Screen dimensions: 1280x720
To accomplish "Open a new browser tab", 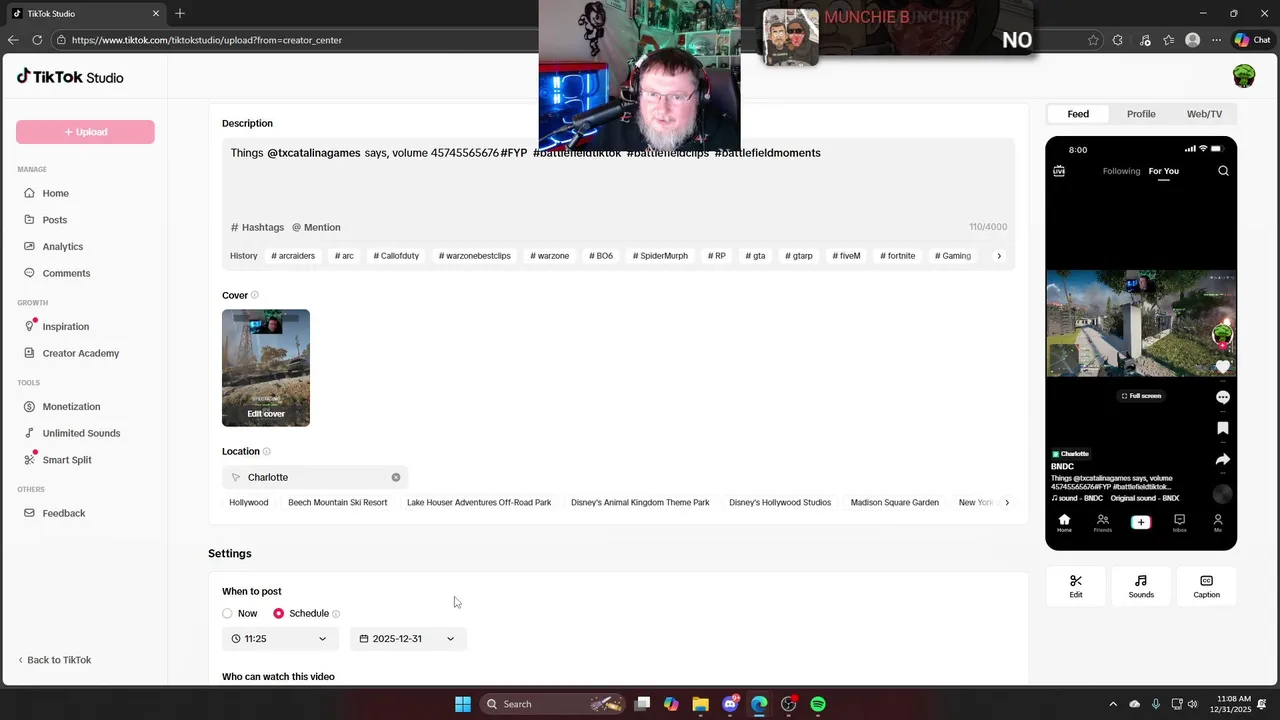I will click(180, 14).
